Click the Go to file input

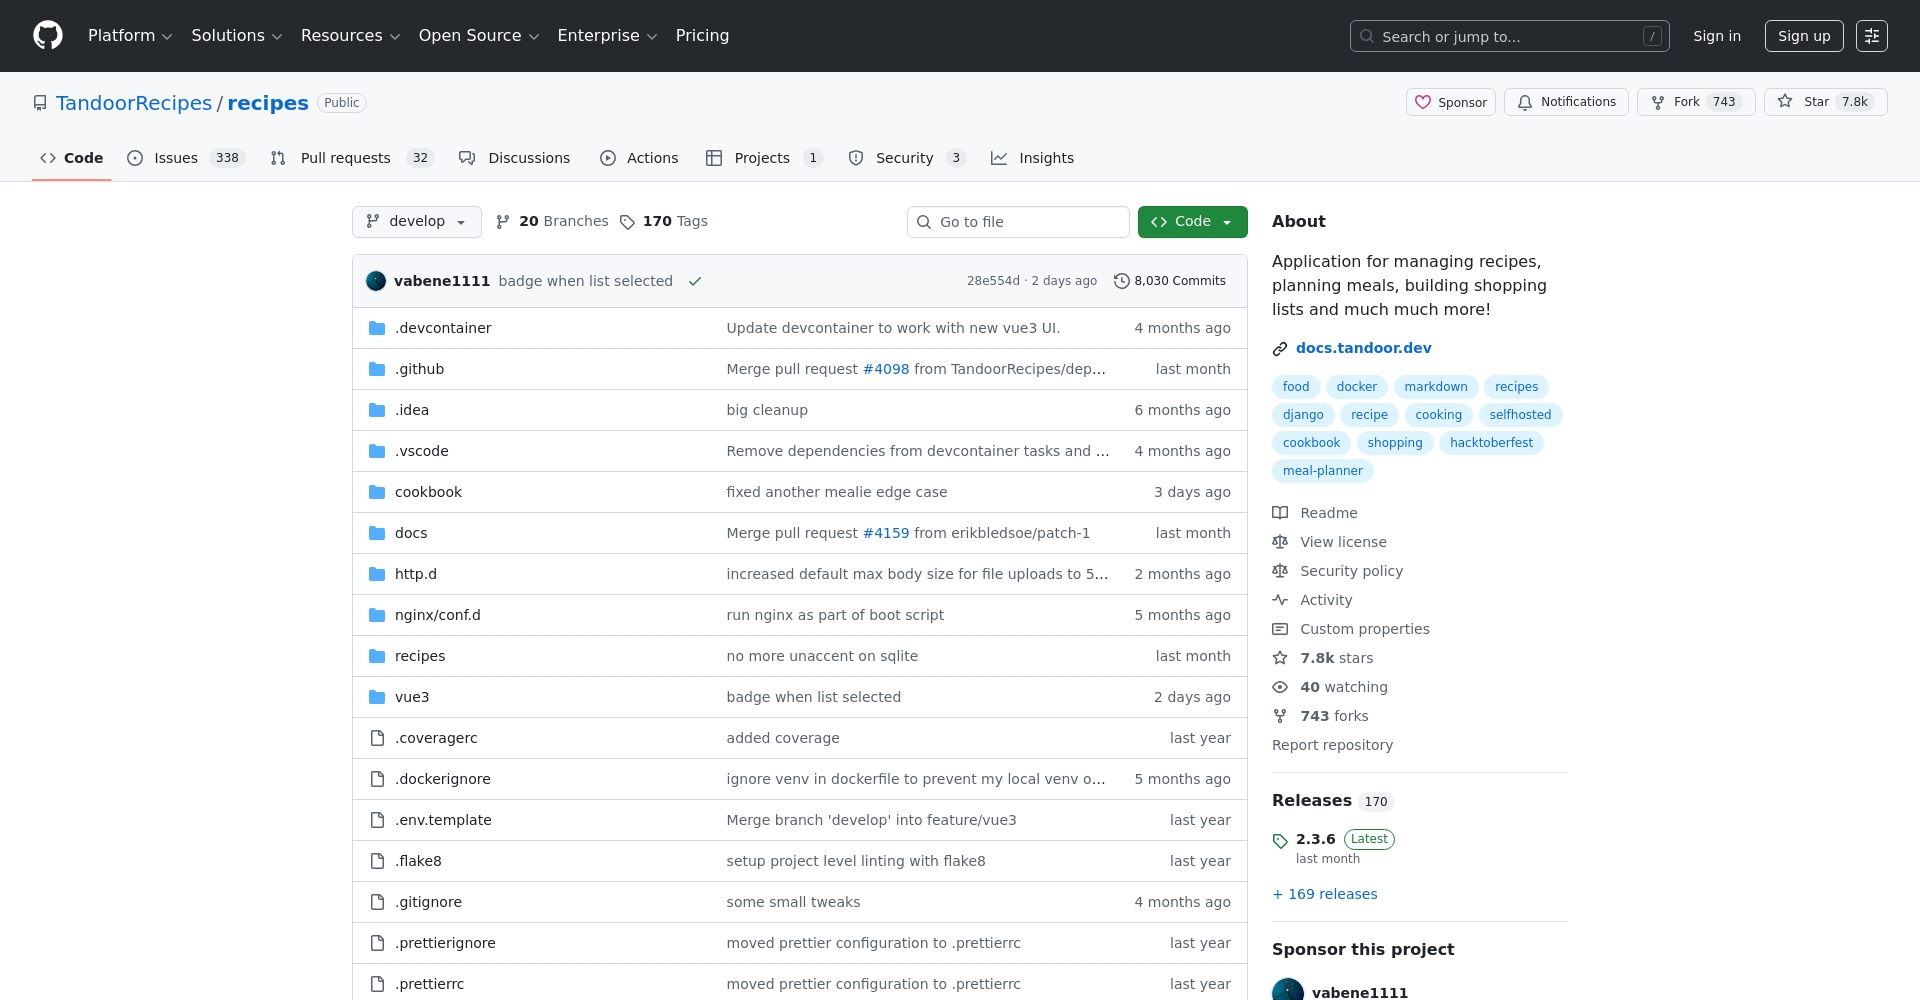click(1018, 222)
